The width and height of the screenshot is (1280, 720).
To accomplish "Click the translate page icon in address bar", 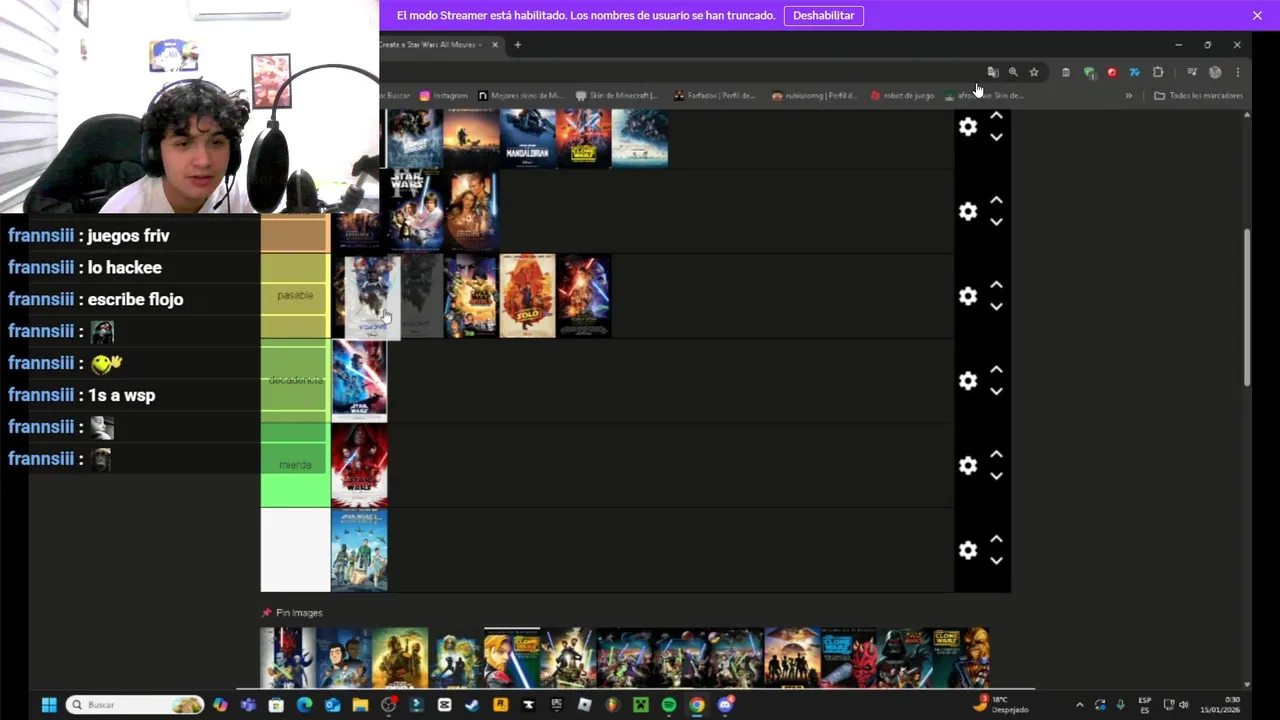I will tap(993, 72).
